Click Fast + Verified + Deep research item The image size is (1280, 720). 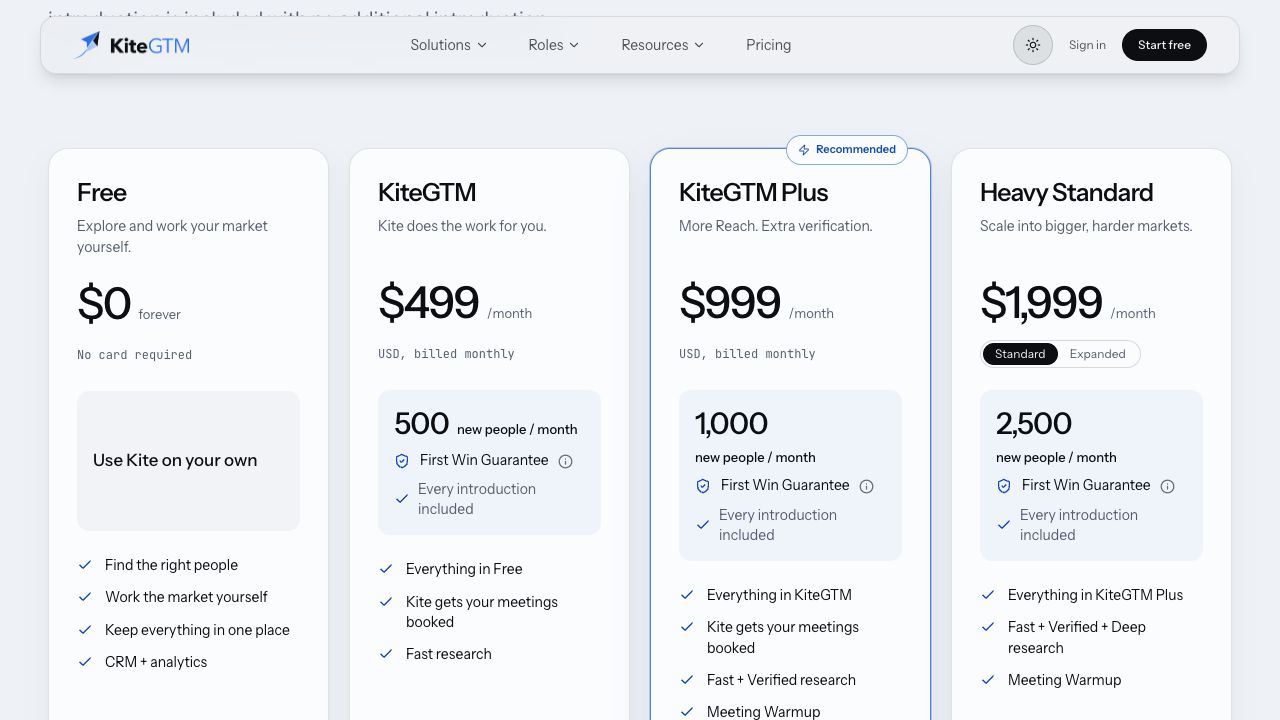[1077, 637]
